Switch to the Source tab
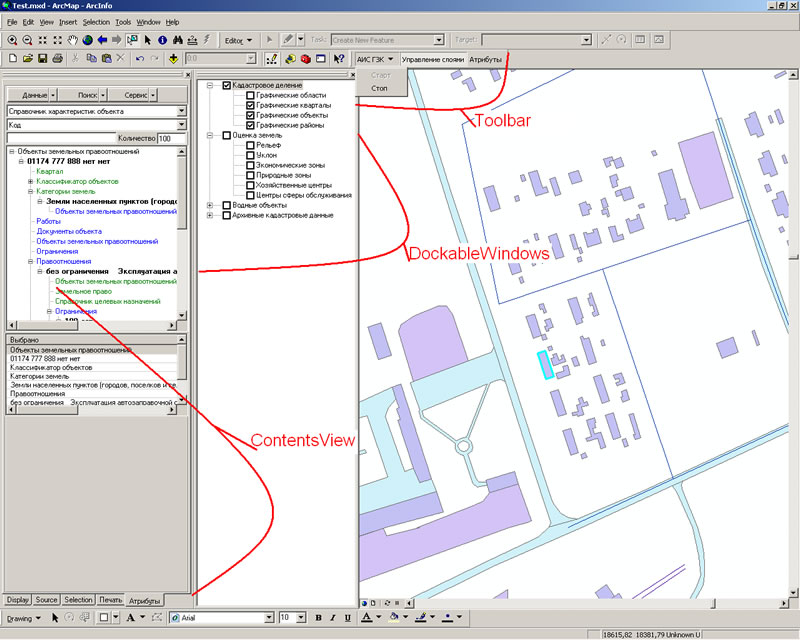The width and height of the screenshot is (800, 640). [46, 600]
